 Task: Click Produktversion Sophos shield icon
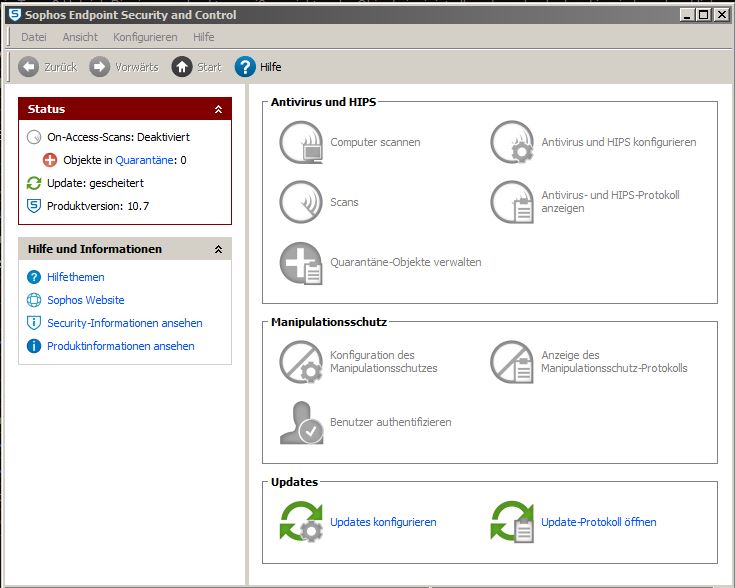pyautogui.click(x=34, y=206)
